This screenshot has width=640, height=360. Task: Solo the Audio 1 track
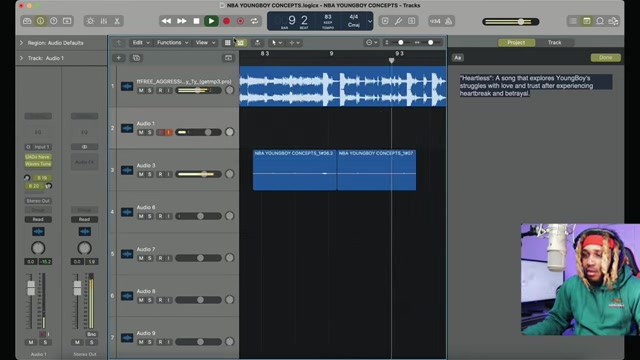tap(149, 132)
